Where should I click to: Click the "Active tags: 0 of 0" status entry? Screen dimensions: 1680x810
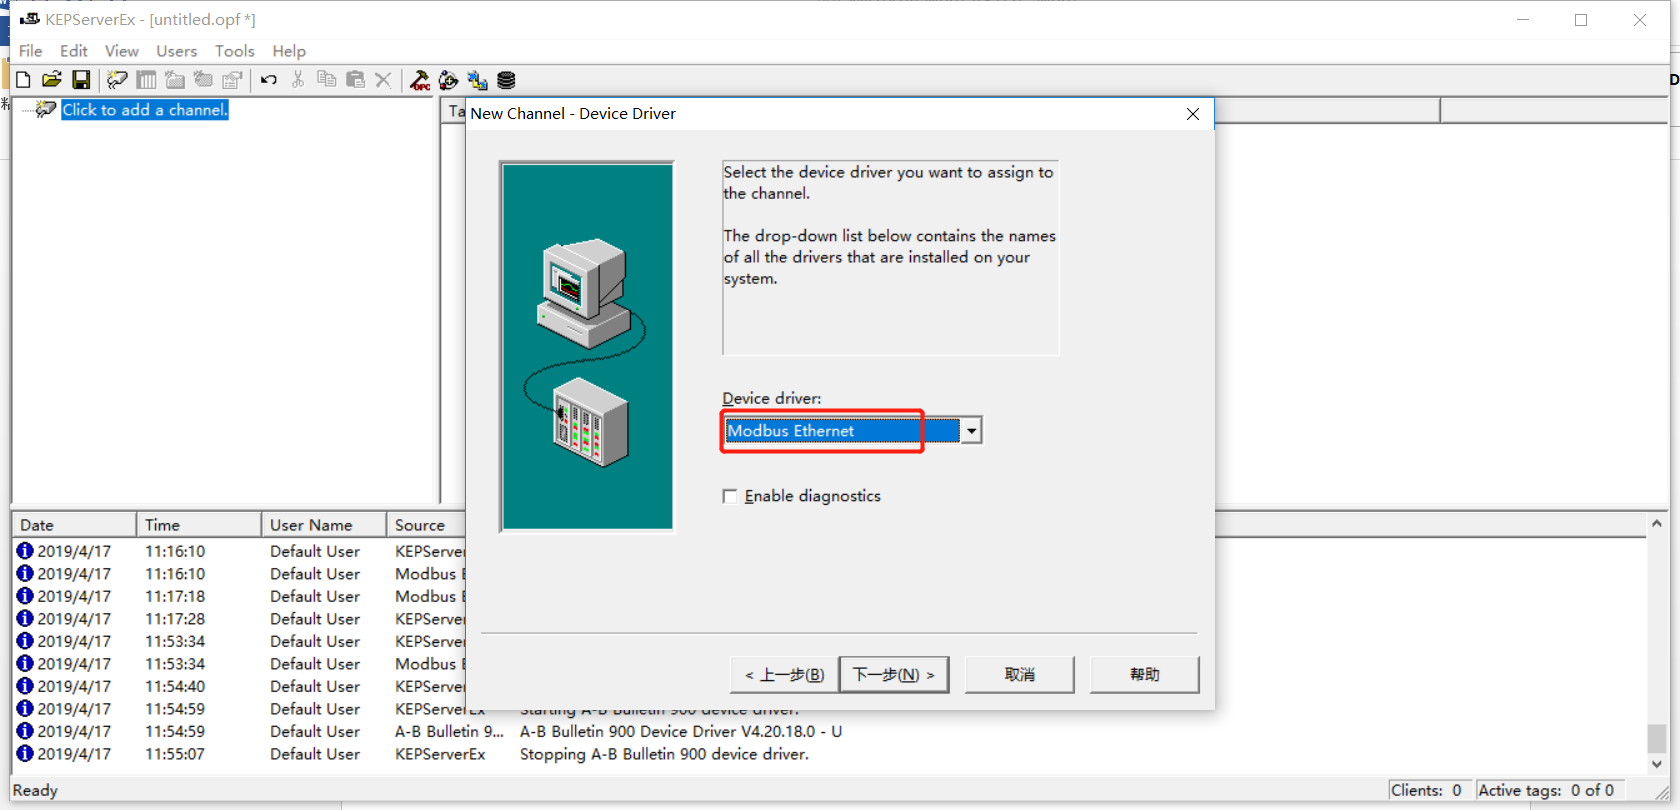(x=1546, y=790)
